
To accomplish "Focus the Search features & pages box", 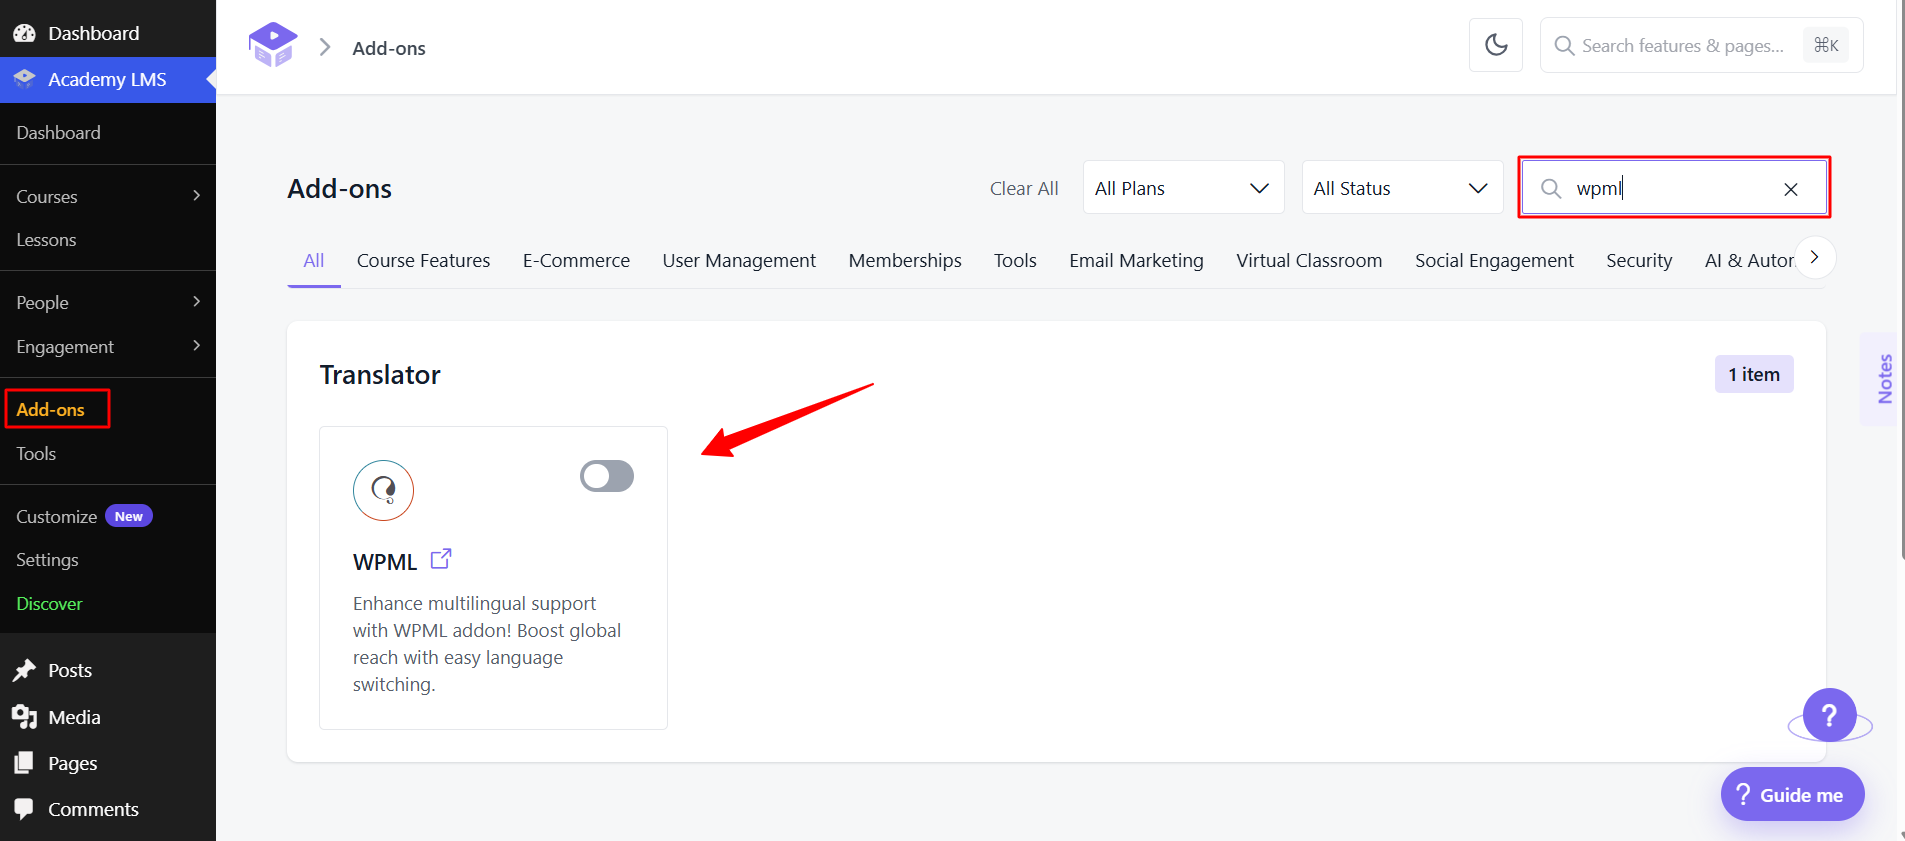I will [x=1701, y=45].
